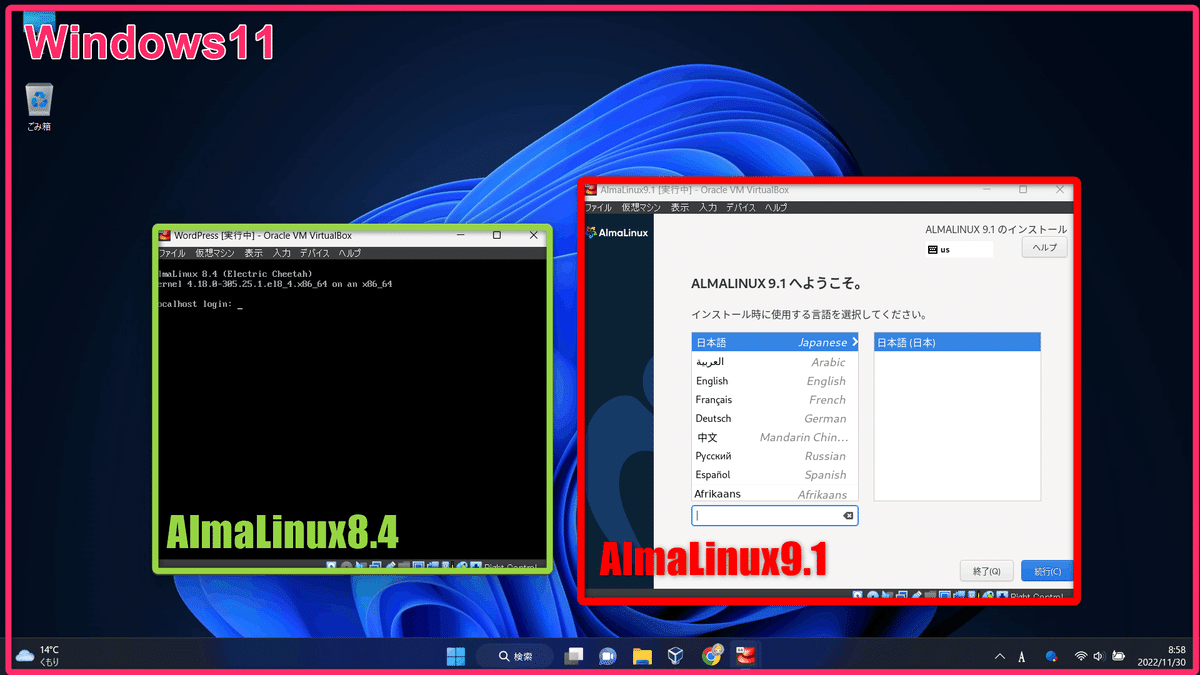Viewport: 1200px width, 675px height.
Task: Select 日本語 Japanese in the language list
Action: (774, 343)
